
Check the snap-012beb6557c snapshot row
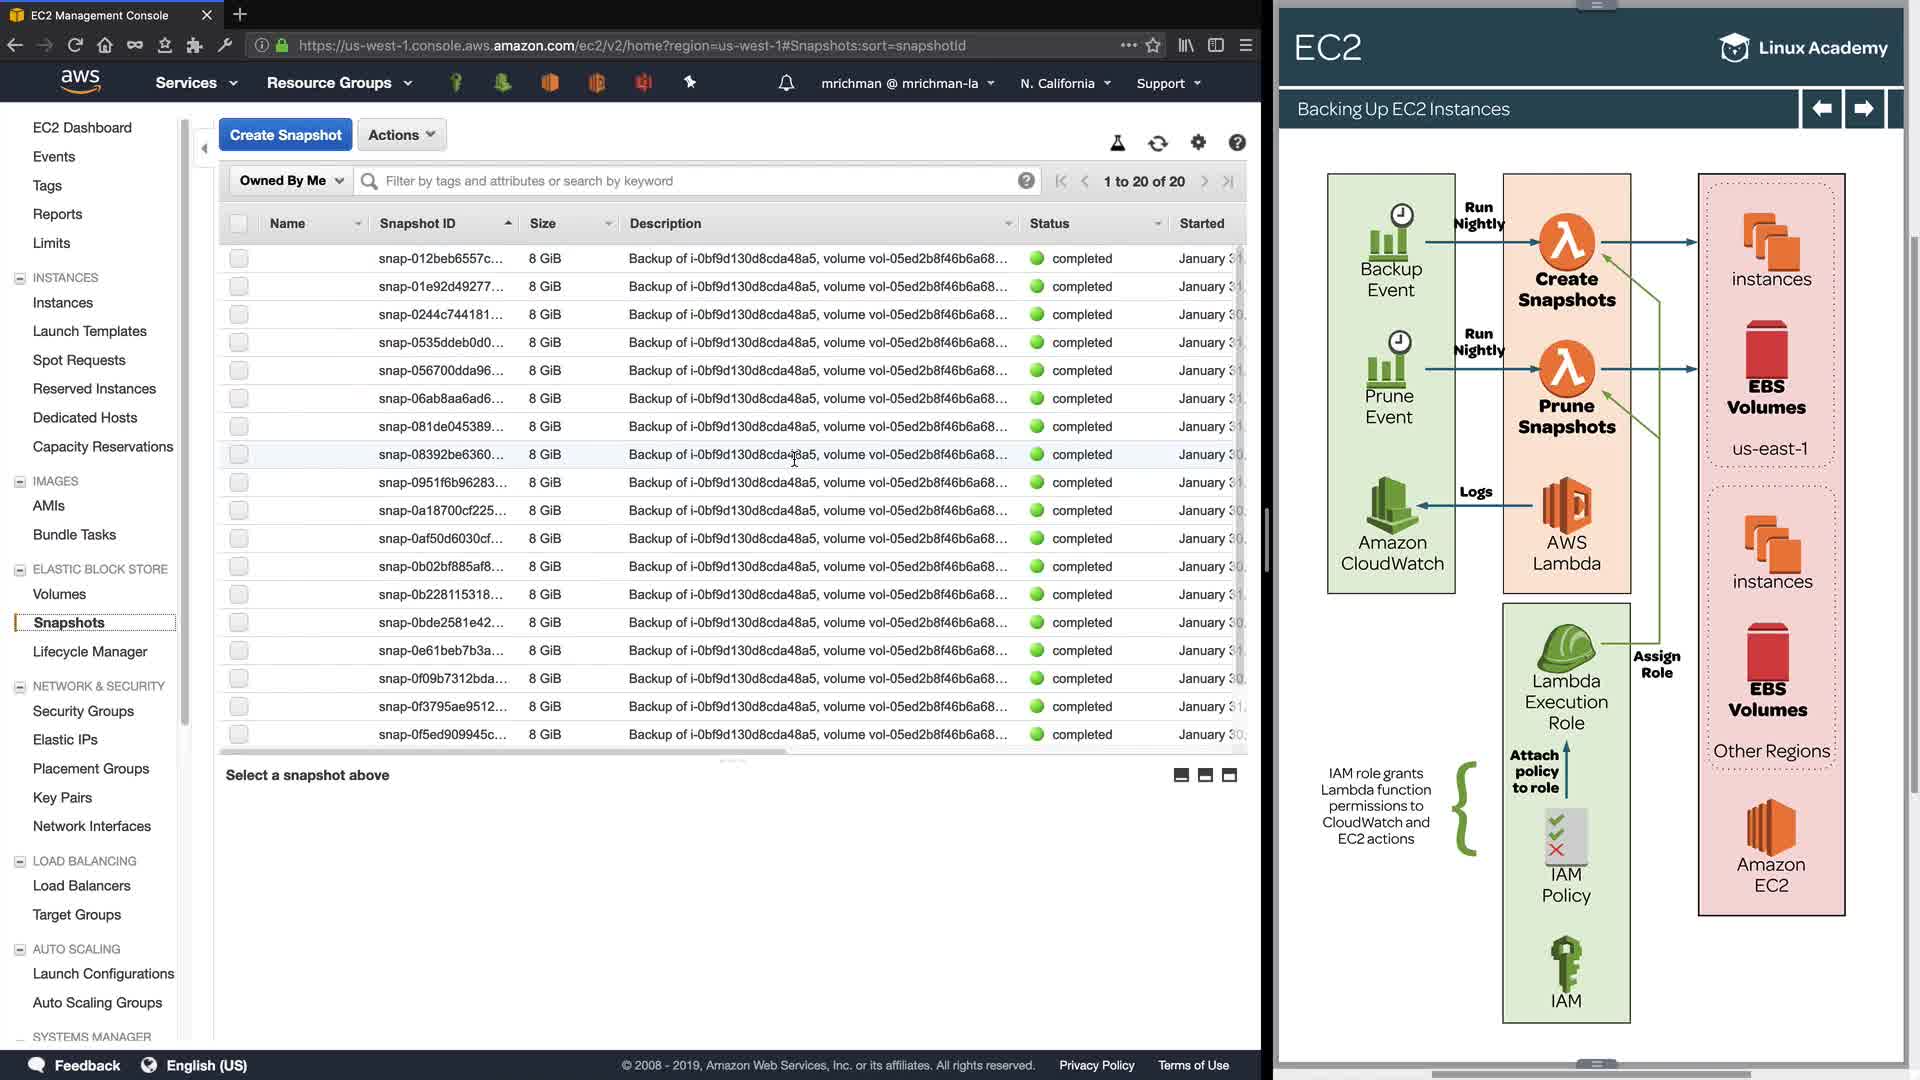238,259
